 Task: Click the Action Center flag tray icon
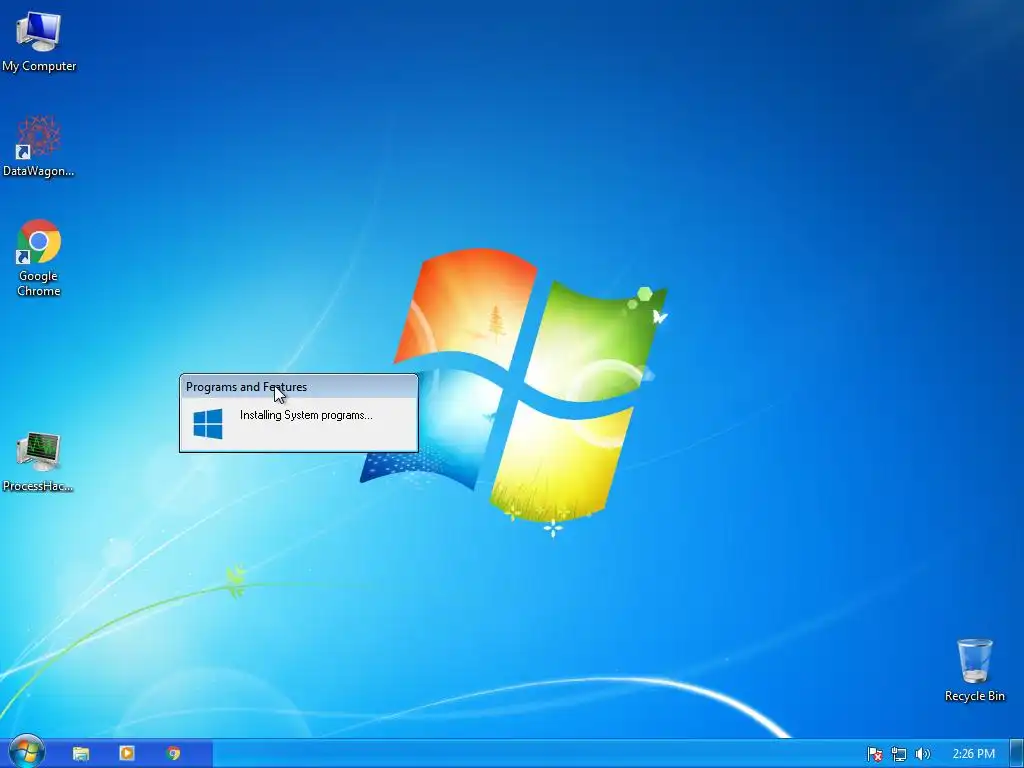(x=874, y=754)
